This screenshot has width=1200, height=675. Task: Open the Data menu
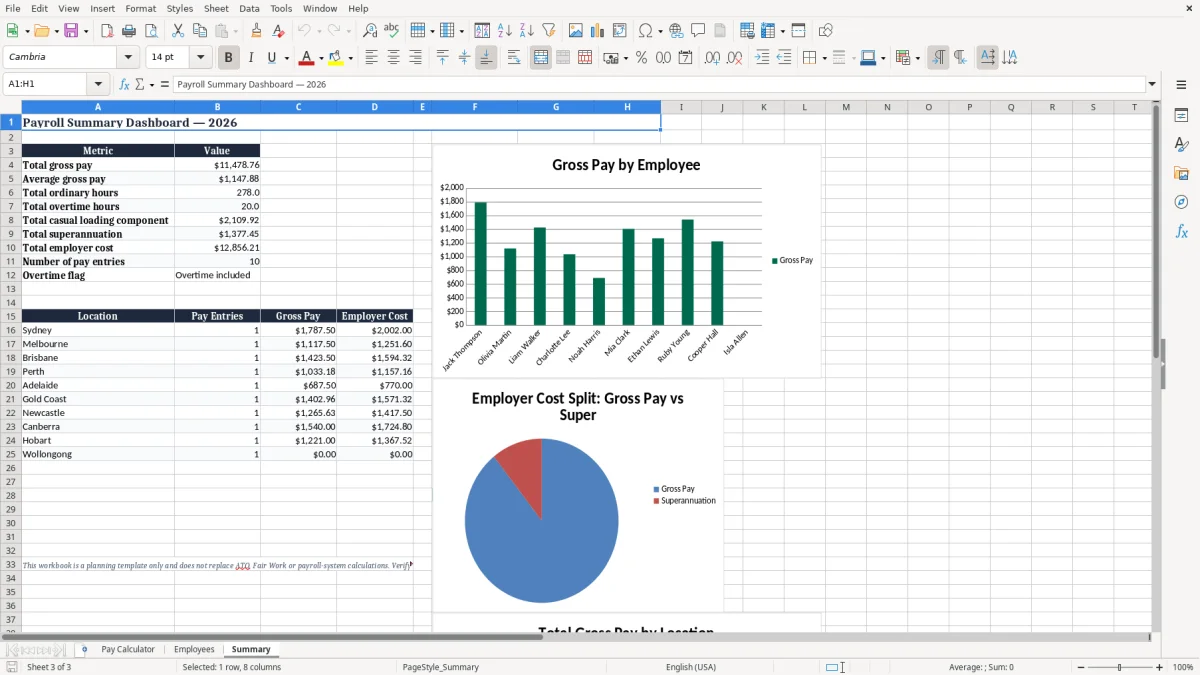249,8
